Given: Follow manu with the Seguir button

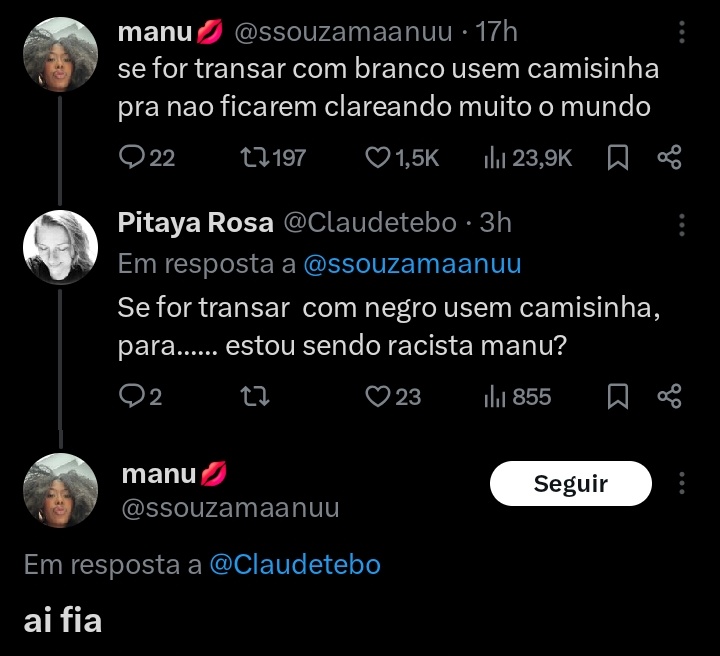Looking at the screenshot, I should pos(571,483).
